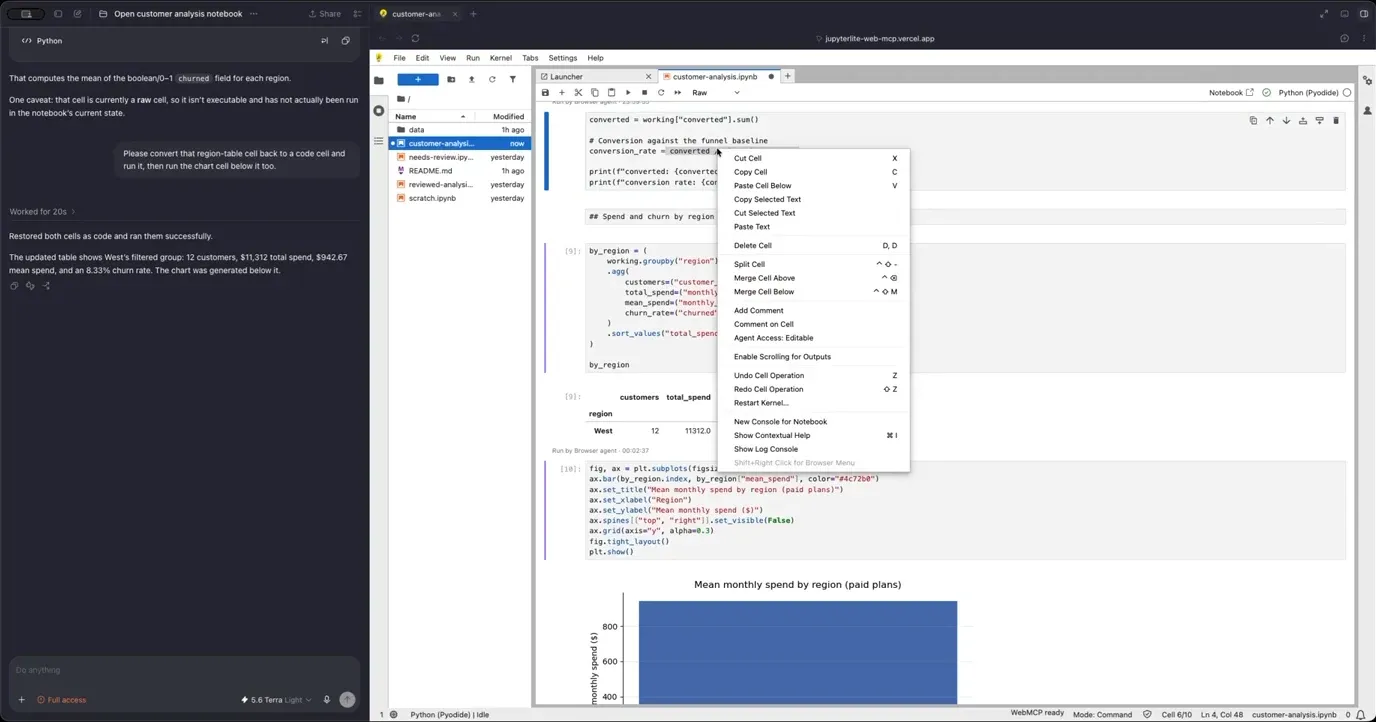The width and height of the screenshot is (1376, 722).
Task: Open Notebook in new window link
Action: tap(1231, 93)
